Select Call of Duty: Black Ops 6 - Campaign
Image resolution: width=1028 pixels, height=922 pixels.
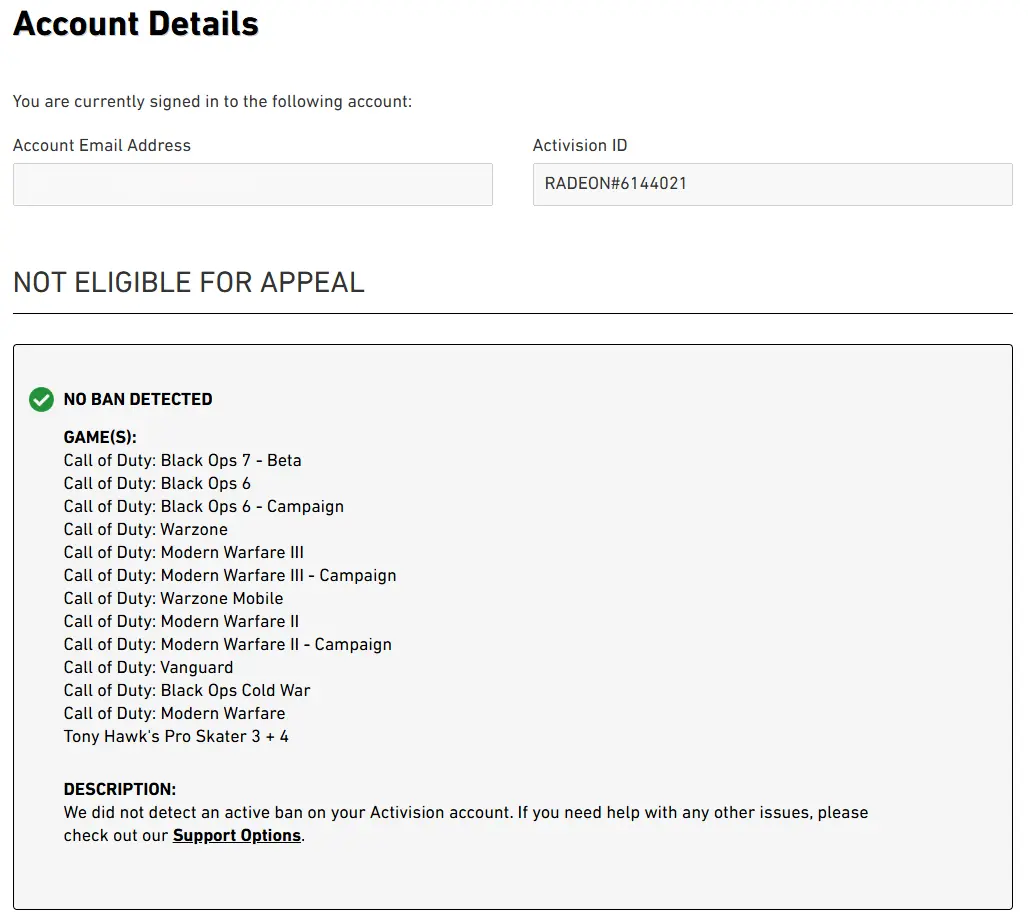click(204, 507)
